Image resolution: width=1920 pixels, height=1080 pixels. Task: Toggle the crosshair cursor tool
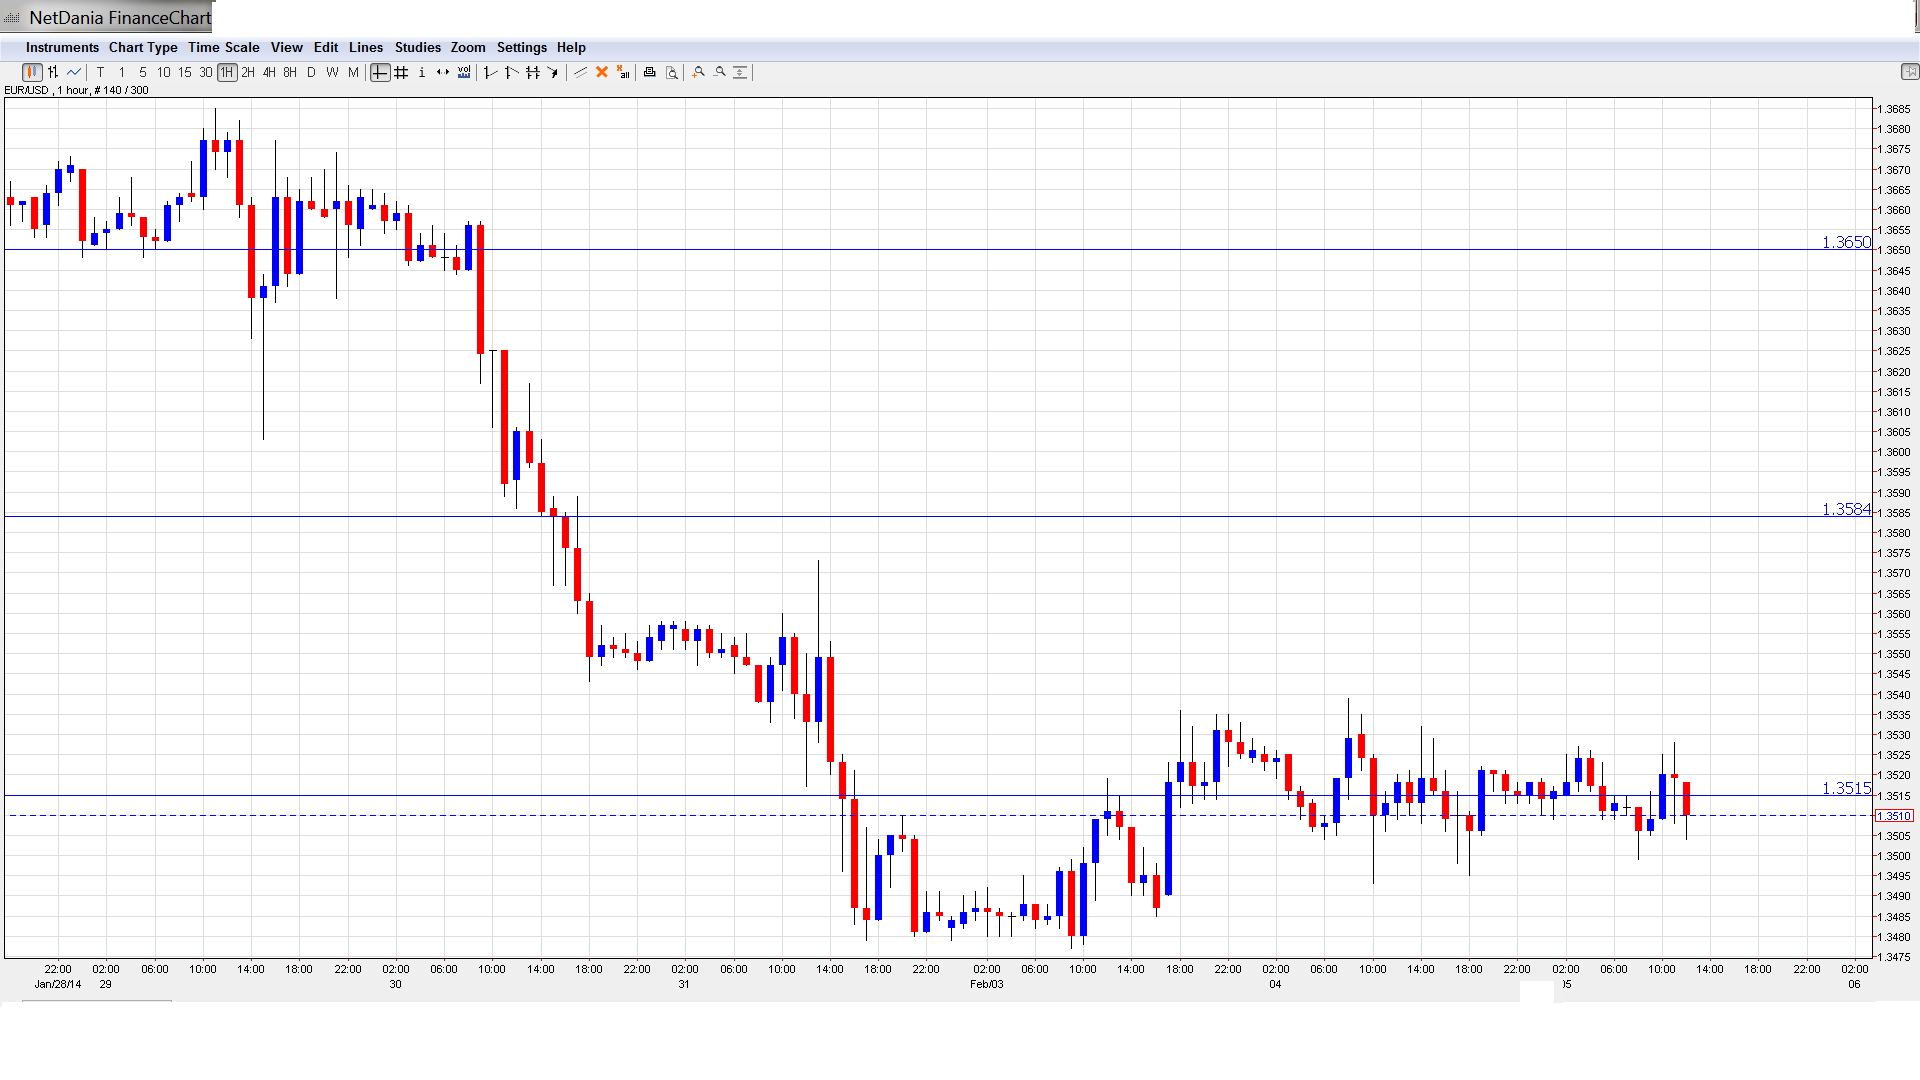tap(380, 72)
